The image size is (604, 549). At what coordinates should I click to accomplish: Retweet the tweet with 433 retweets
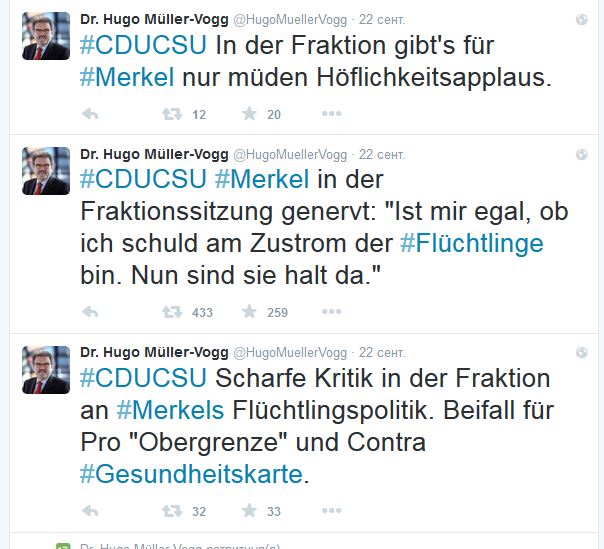tap(172, 312)
